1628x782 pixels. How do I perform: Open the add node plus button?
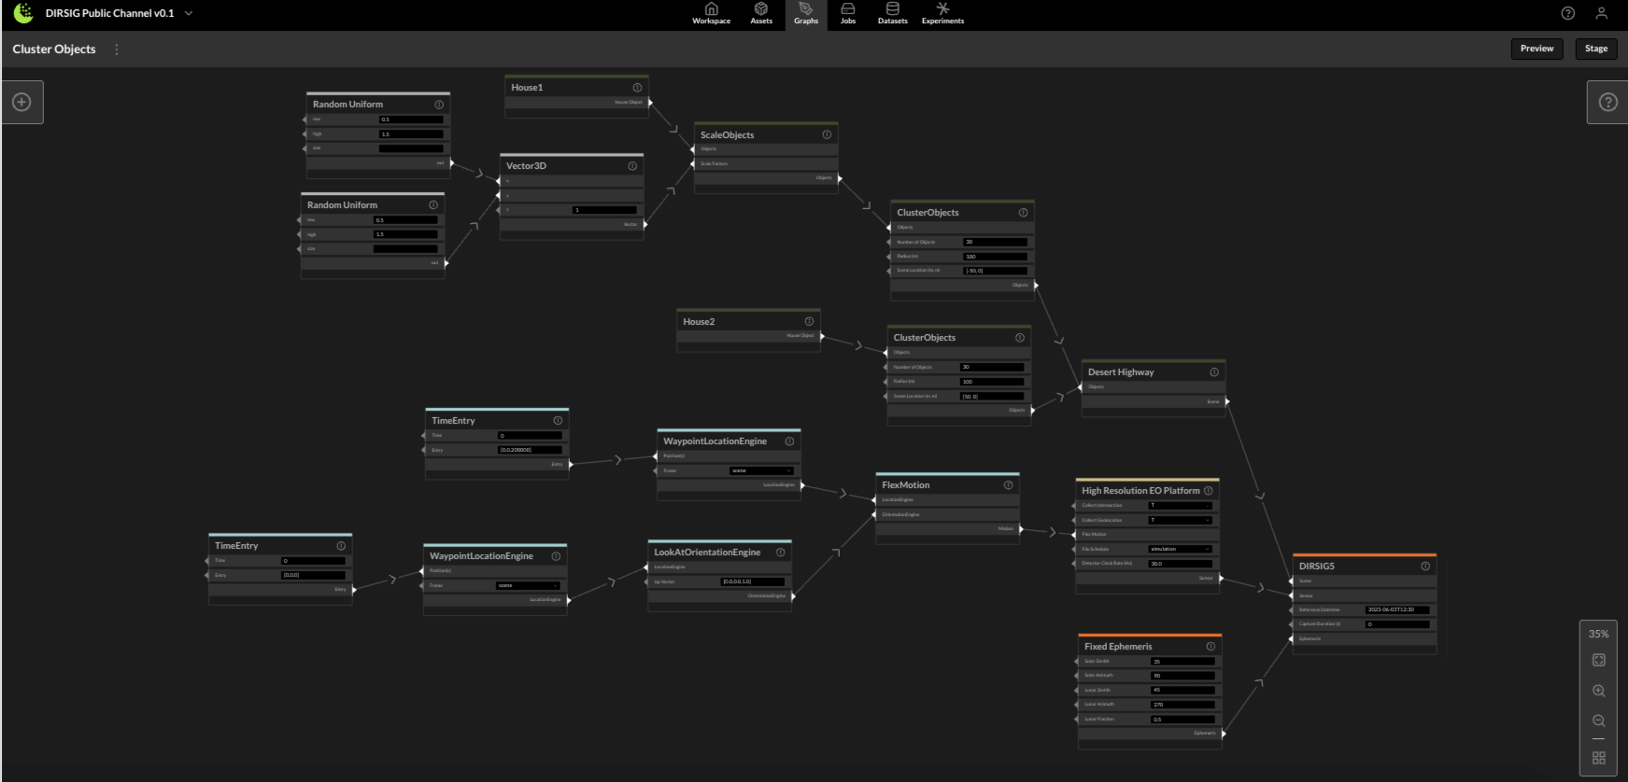pyautogui.click(x=22, y=102)
